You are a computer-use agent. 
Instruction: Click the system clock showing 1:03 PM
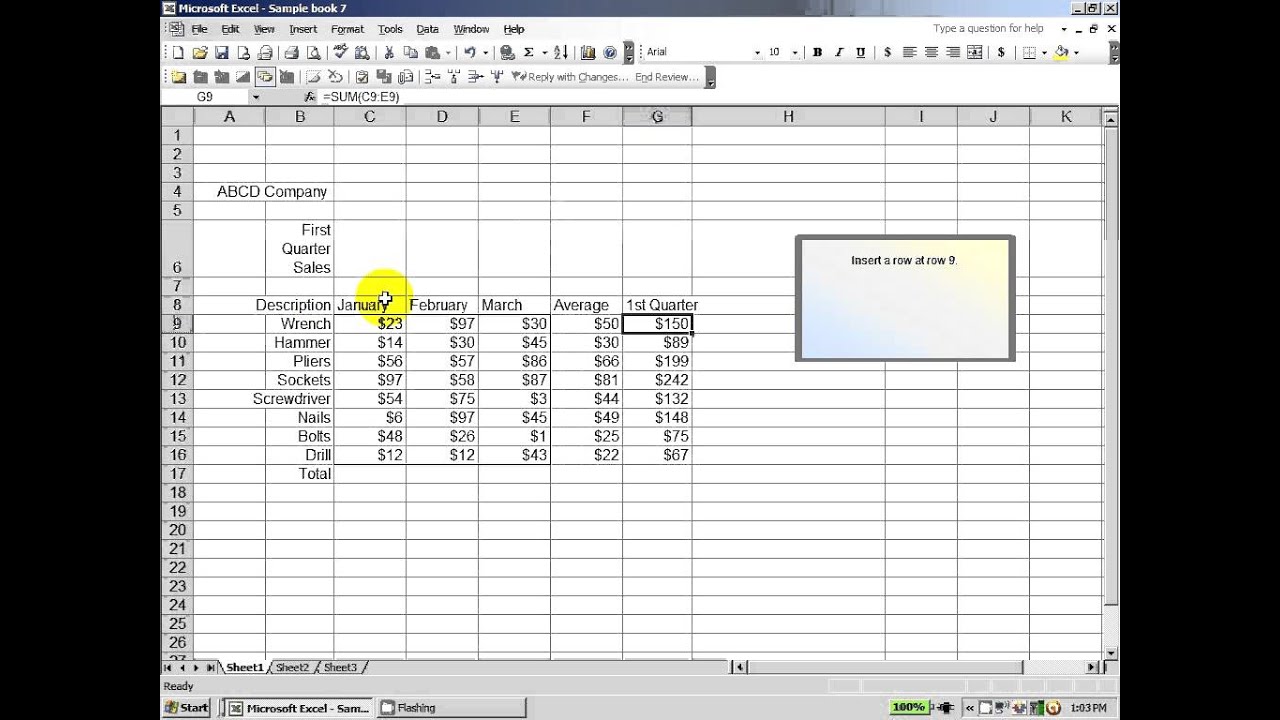tap(1087, 707)
